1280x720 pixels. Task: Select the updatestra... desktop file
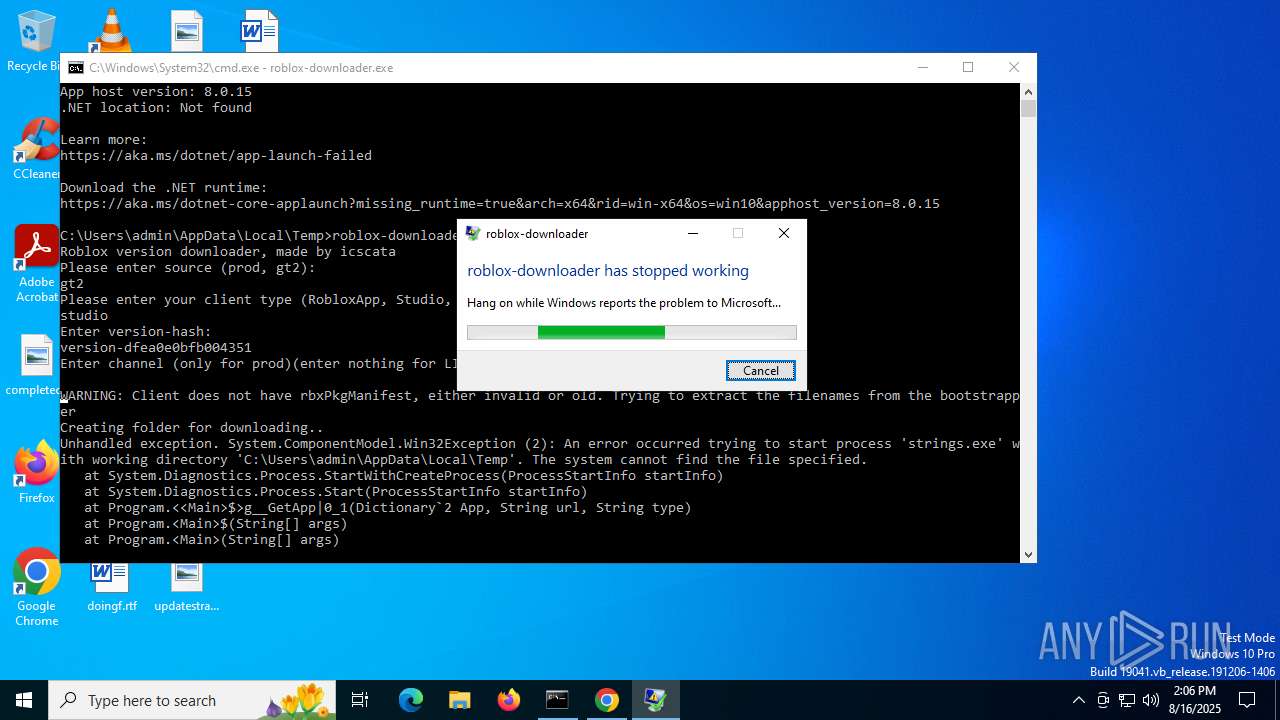click(186, 588)
